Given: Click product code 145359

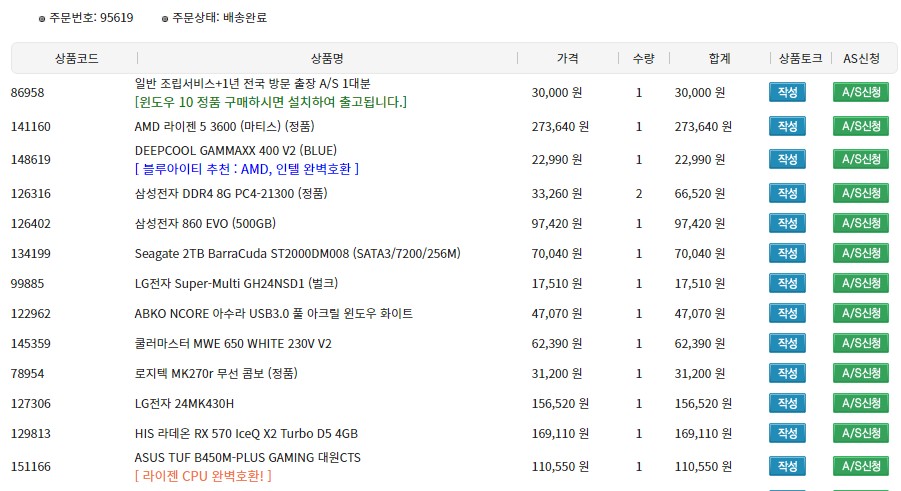Looking at the screenshot, I should (30, 343).
